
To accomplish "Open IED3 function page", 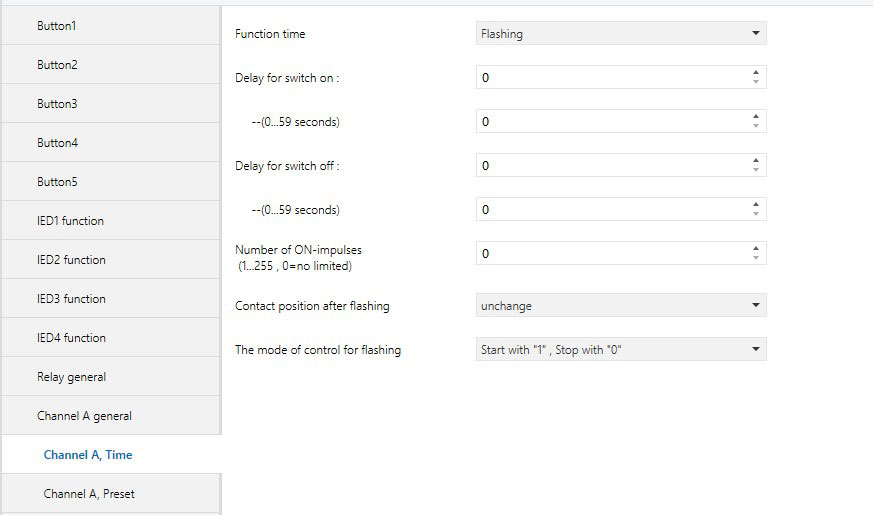I will 110,299.
